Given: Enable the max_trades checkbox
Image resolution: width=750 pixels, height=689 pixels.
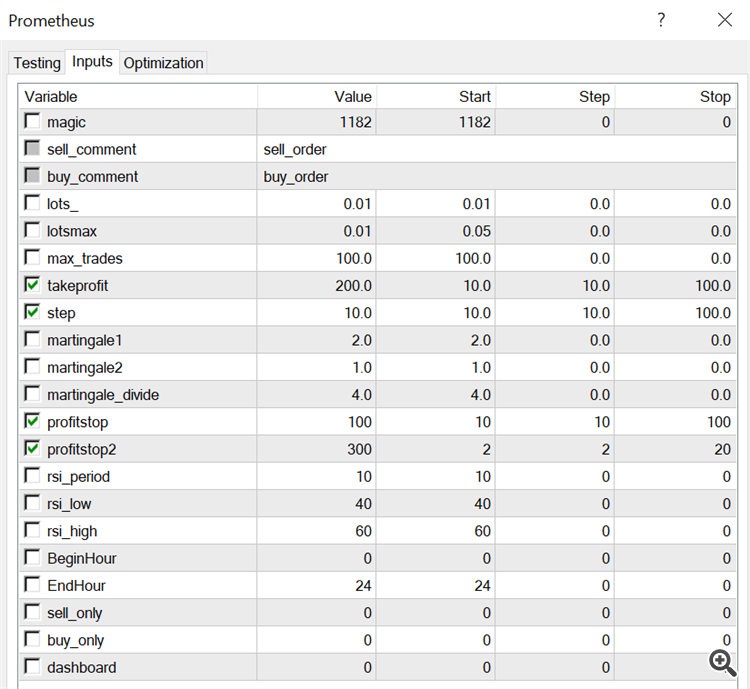Looking at the screenshot, I should [x=32, y=257].
